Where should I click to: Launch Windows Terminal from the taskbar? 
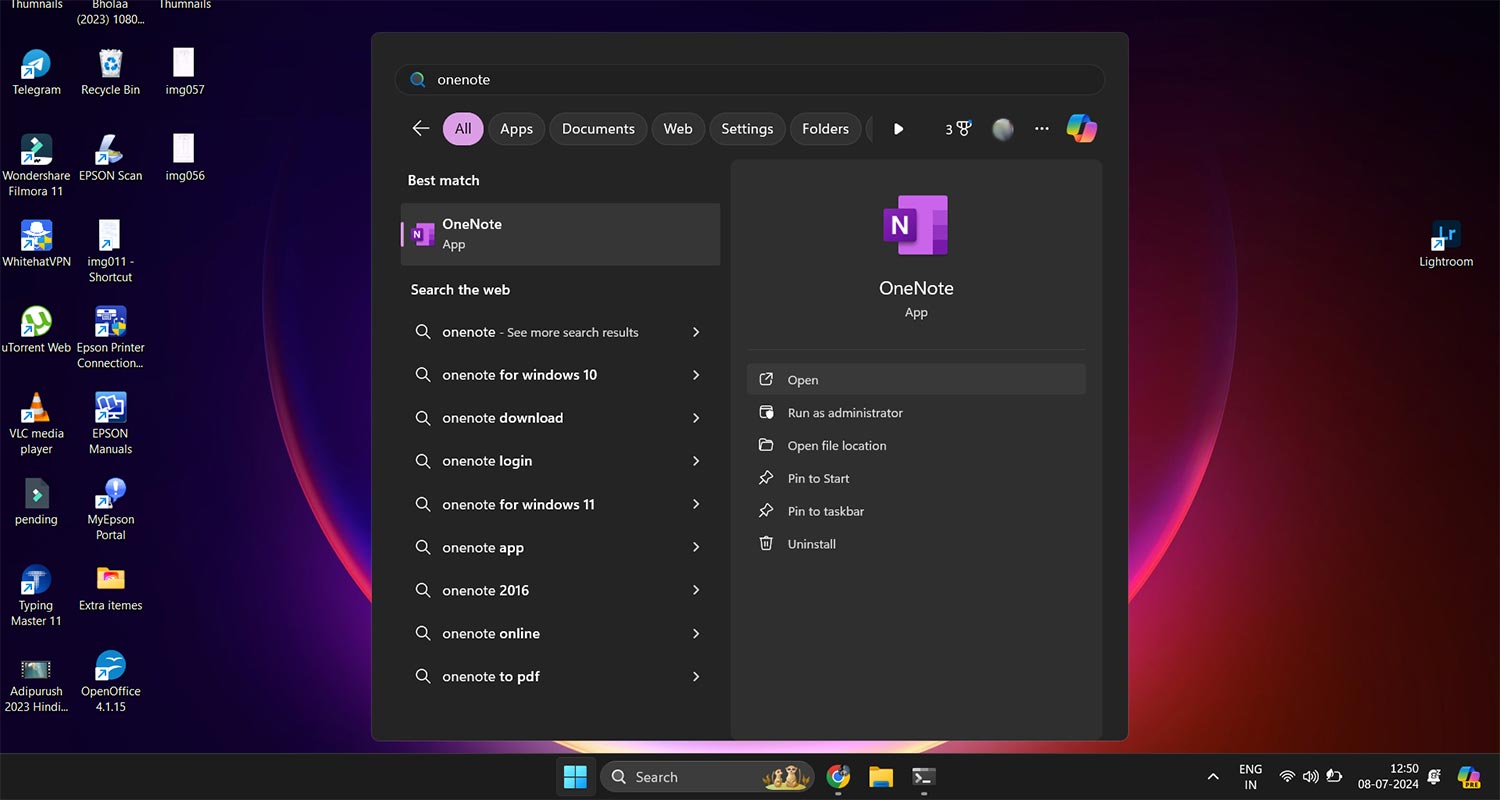coord(922,777)
